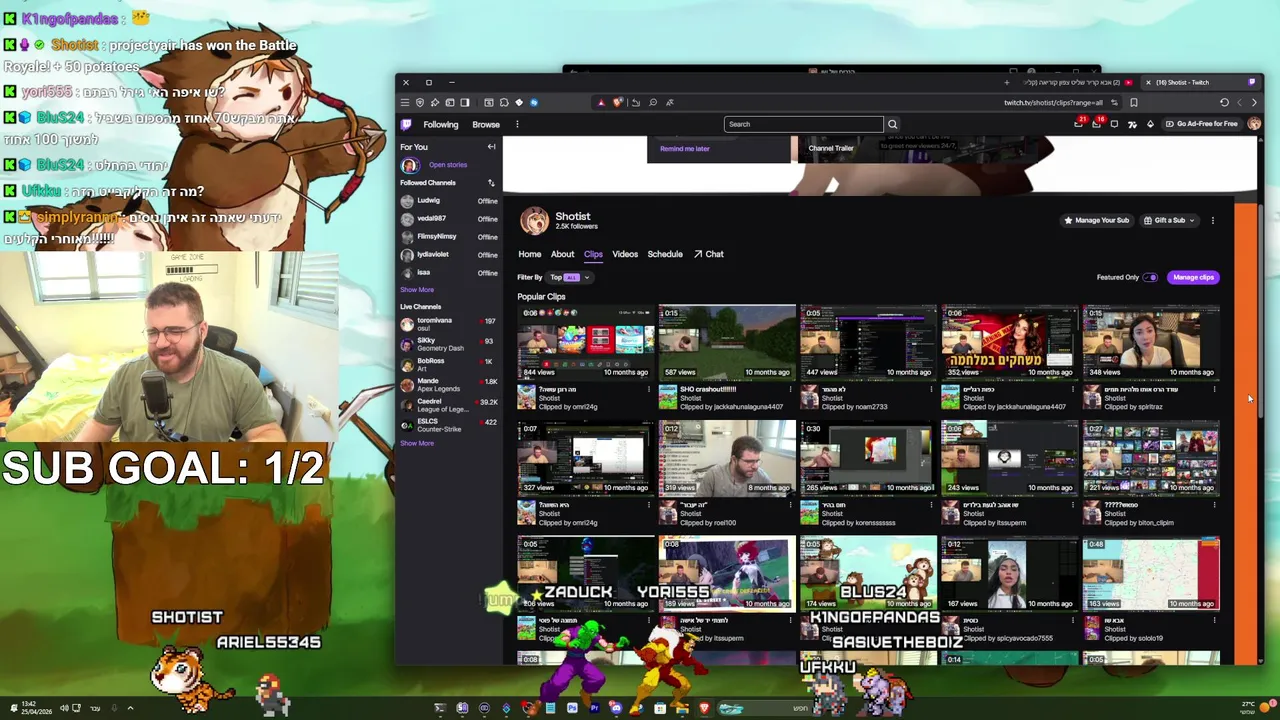Pop out the Chat link
This screenshot has width=1280, height=720.
point(709,254)
